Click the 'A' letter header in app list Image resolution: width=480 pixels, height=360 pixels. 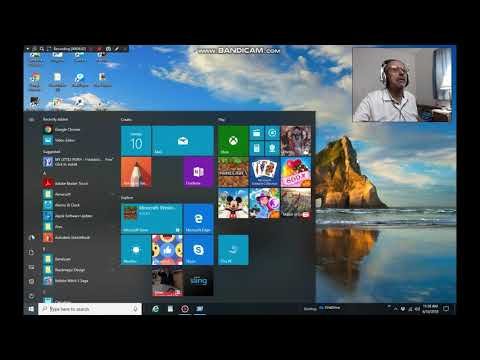(x=45, y=173)
